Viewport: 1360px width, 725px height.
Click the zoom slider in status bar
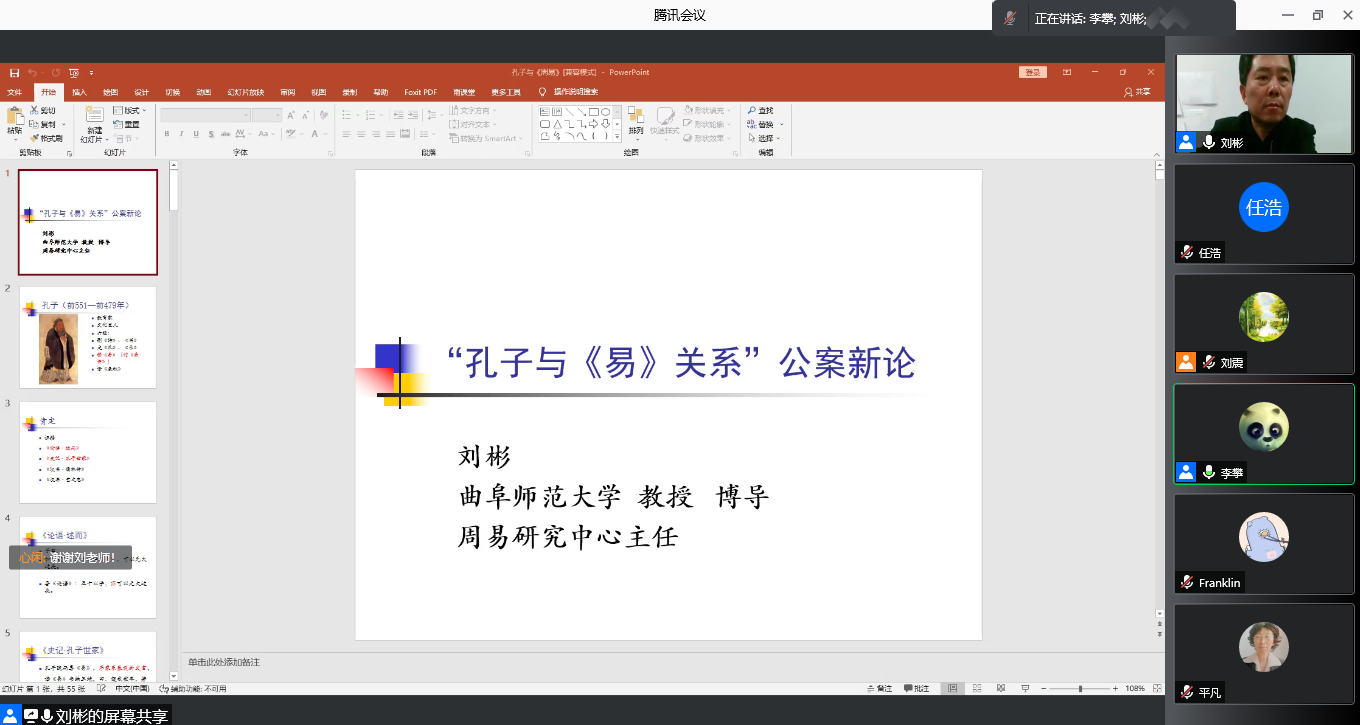point(1079,689)
